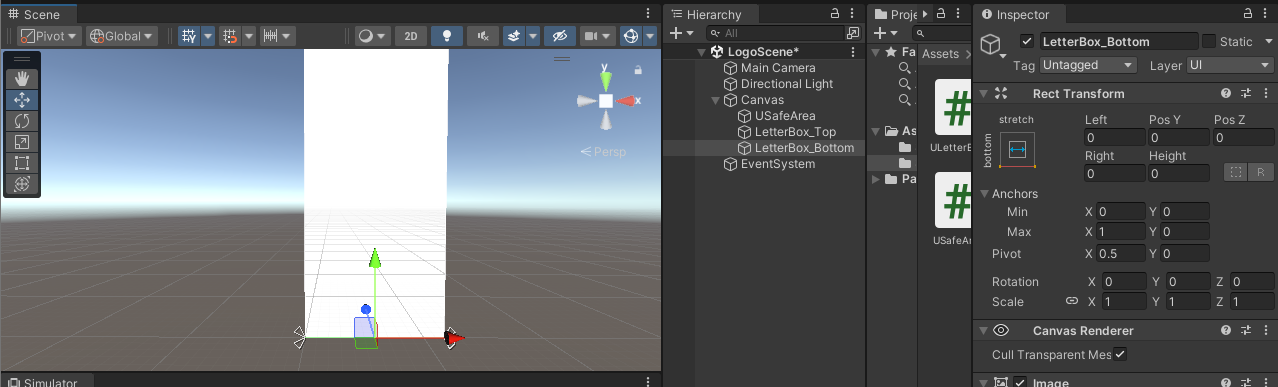This screenshot has height=387, width=1278.
Task: Select the Hand view tool
Action: (x=22, y=78)
